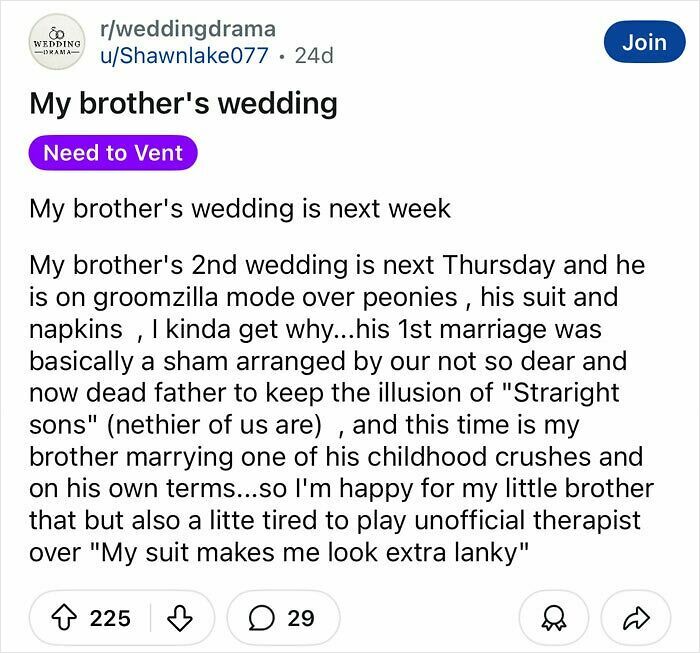The image size is (700, 653).
Task: Click the 225 vote count
Action: click(110, 618)
